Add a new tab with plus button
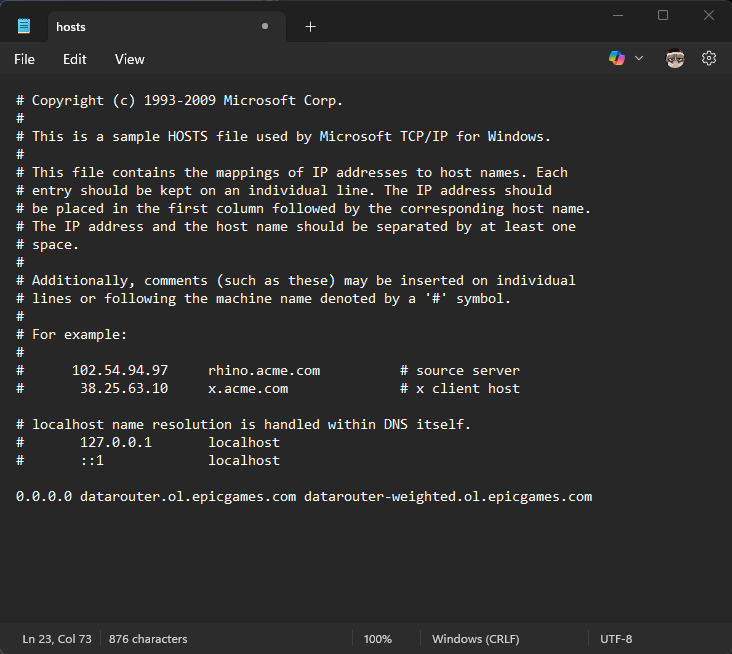 pos(310,26)
